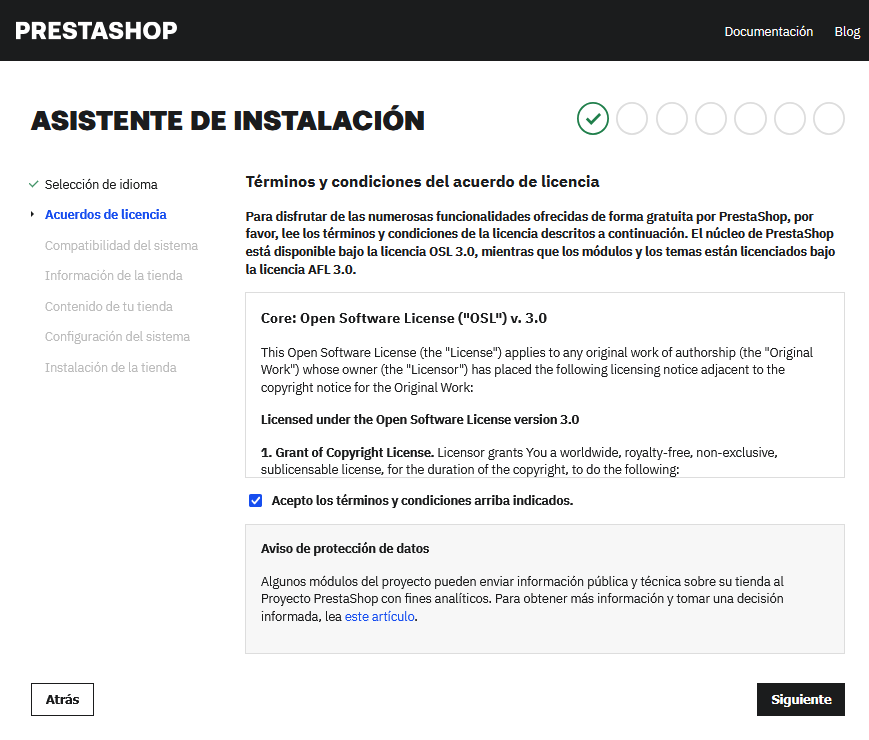Image resolution: width=869 pixels, height=740 pixels.
Task: Uncheck the Acepto los términos checkbox
Action: (x=255, y=501)
